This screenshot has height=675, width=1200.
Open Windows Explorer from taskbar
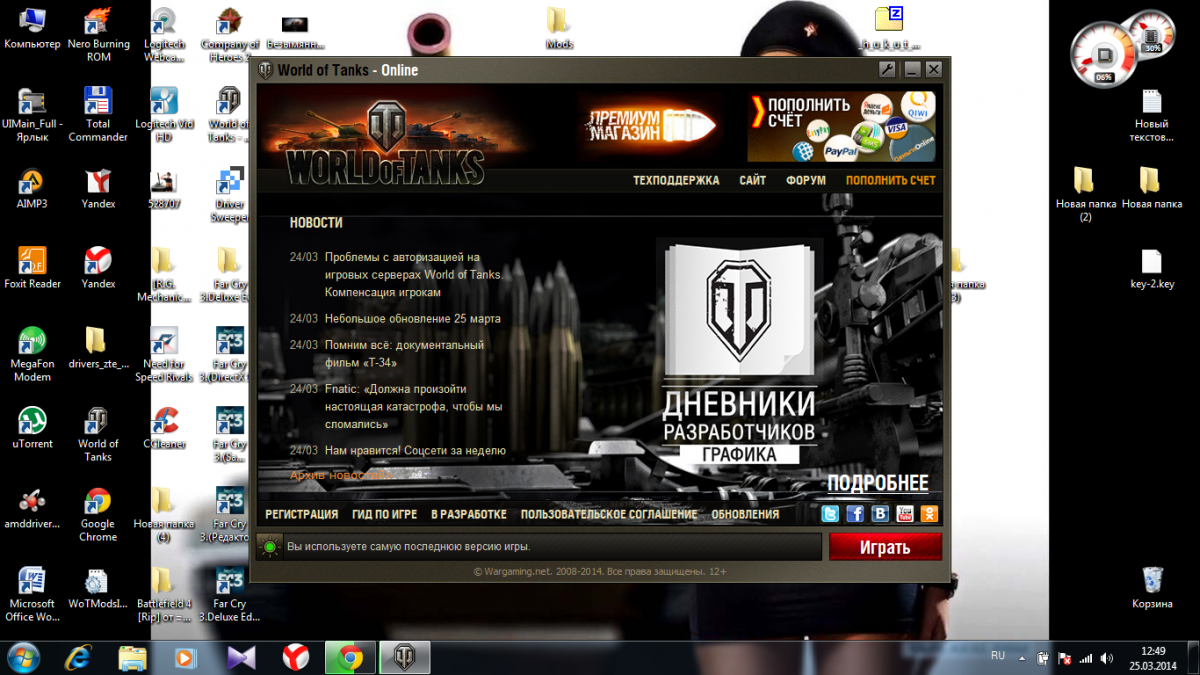(x=133, y=658)
